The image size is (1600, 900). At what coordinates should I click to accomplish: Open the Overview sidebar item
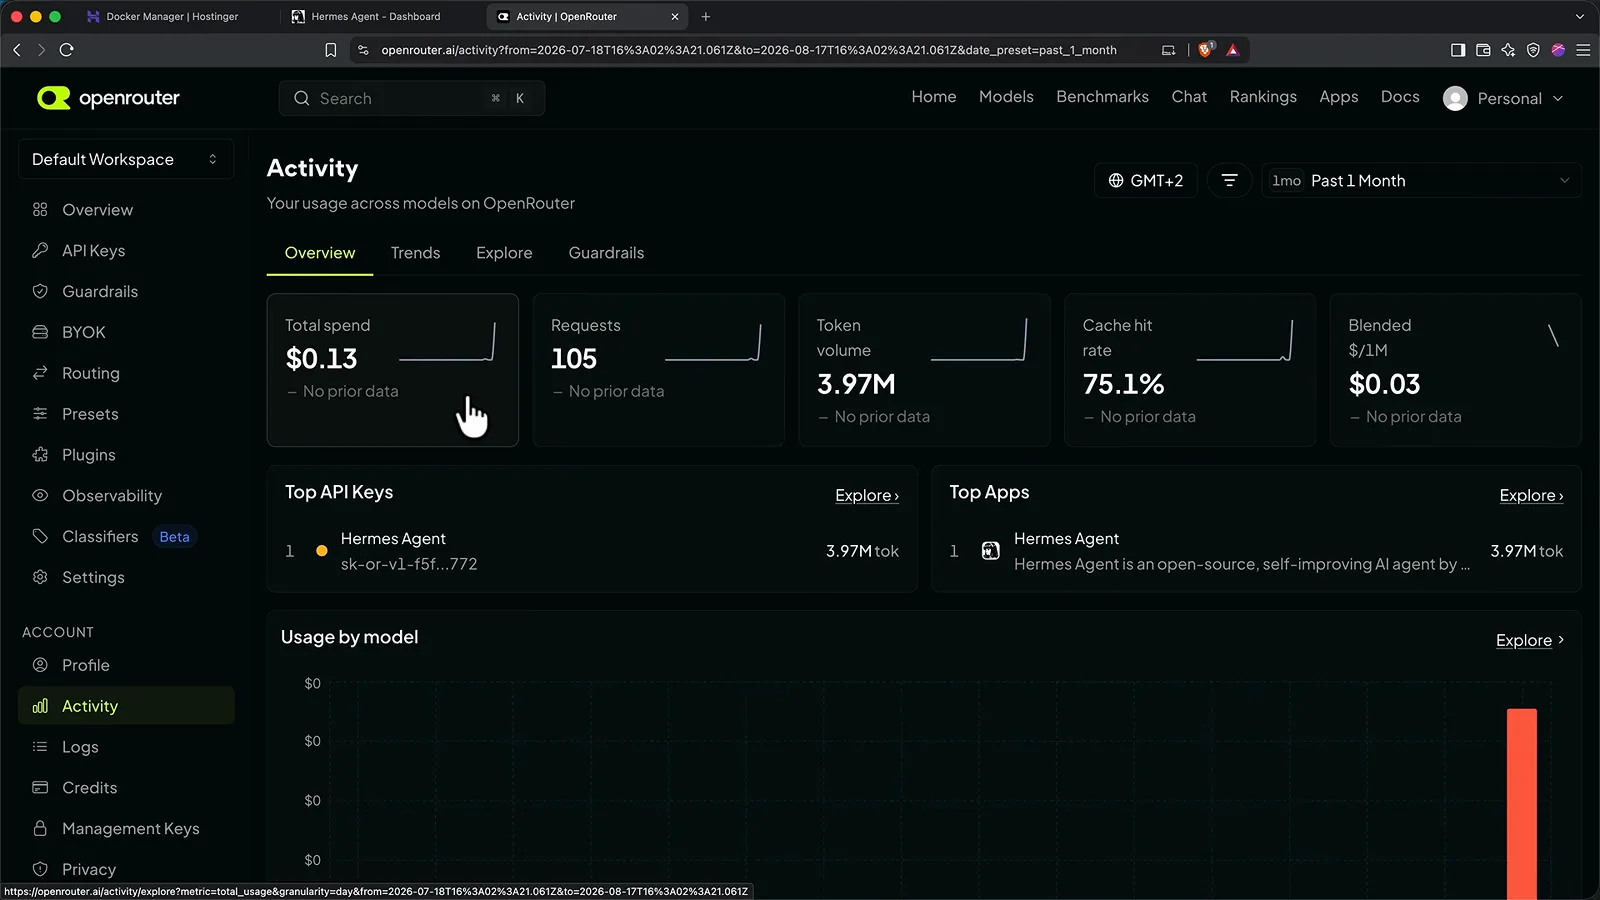click(x=126, y=210)
